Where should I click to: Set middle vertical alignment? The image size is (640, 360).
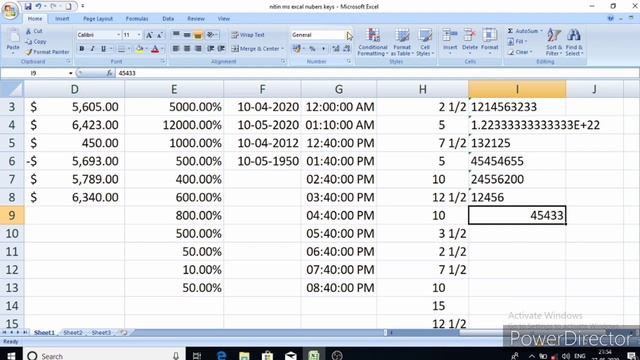[x=187, y=35]
